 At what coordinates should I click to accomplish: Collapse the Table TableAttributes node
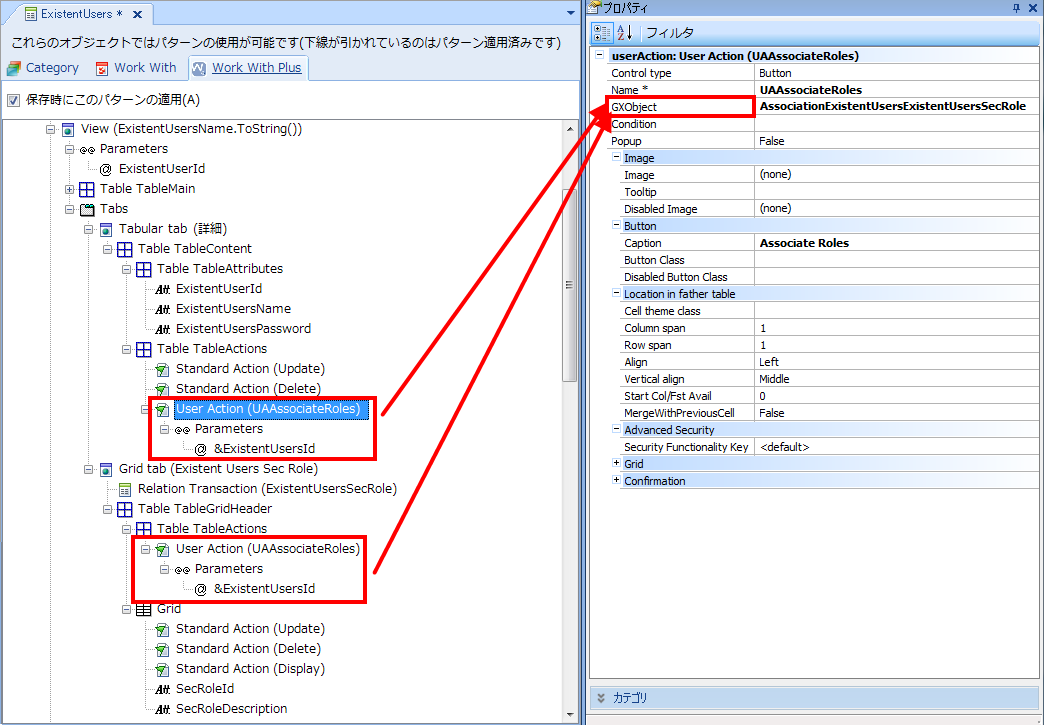pos(126,269)
